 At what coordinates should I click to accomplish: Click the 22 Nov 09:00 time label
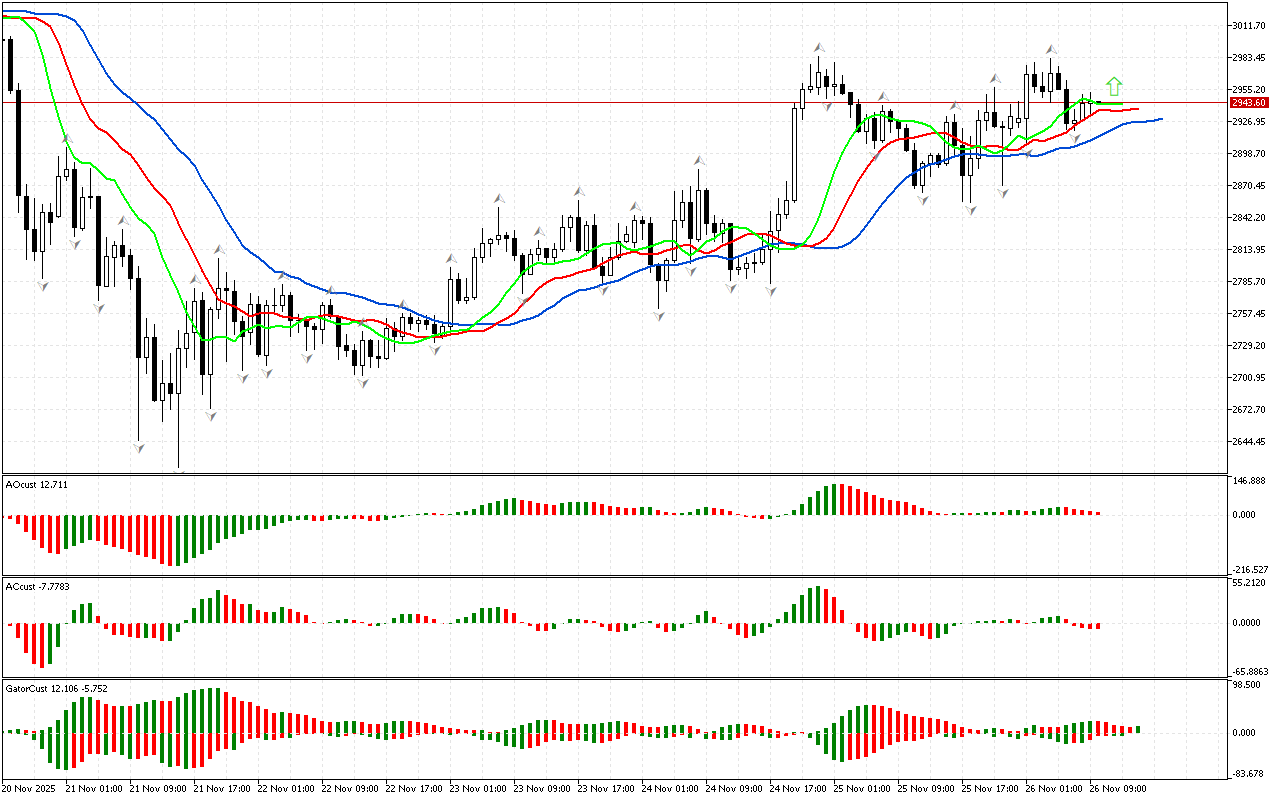348,789
